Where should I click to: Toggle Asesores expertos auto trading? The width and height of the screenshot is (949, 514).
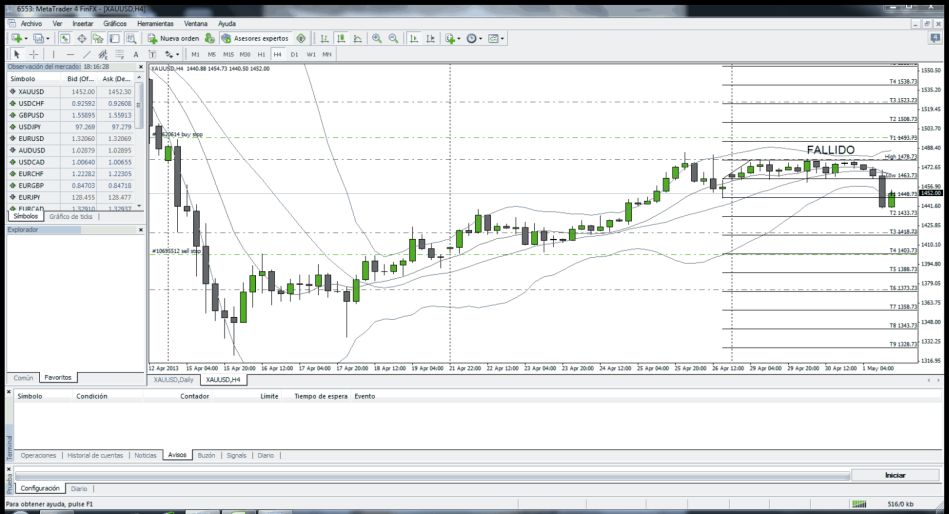coord(254,38)
